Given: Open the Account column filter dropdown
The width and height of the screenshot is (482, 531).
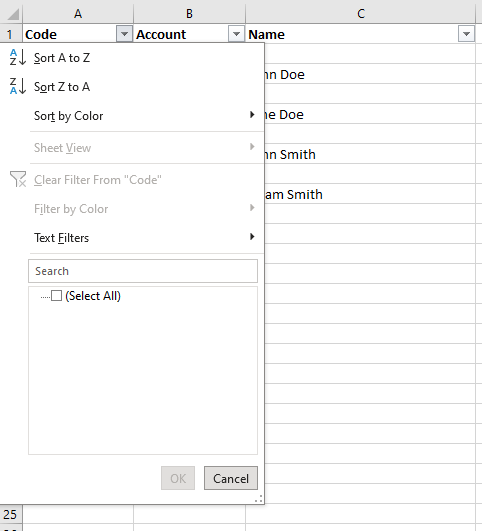Looking at the screenshot, I should click(236, 34).
